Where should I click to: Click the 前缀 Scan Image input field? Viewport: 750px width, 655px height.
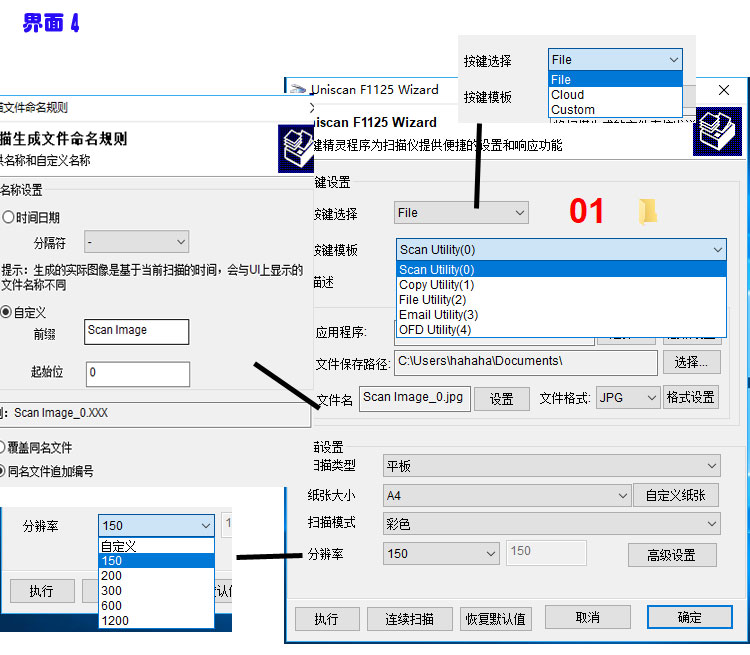click(x=136, y=332)
